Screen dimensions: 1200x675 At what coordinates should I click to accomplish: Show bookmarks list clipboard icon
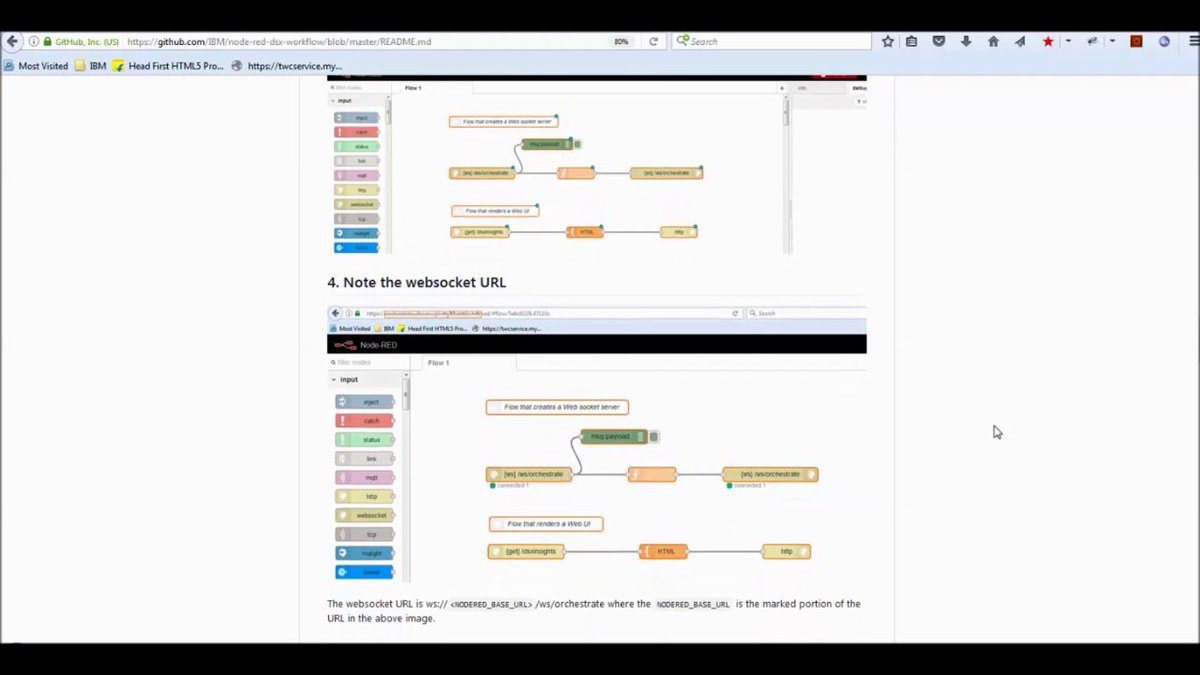(912, 42)
